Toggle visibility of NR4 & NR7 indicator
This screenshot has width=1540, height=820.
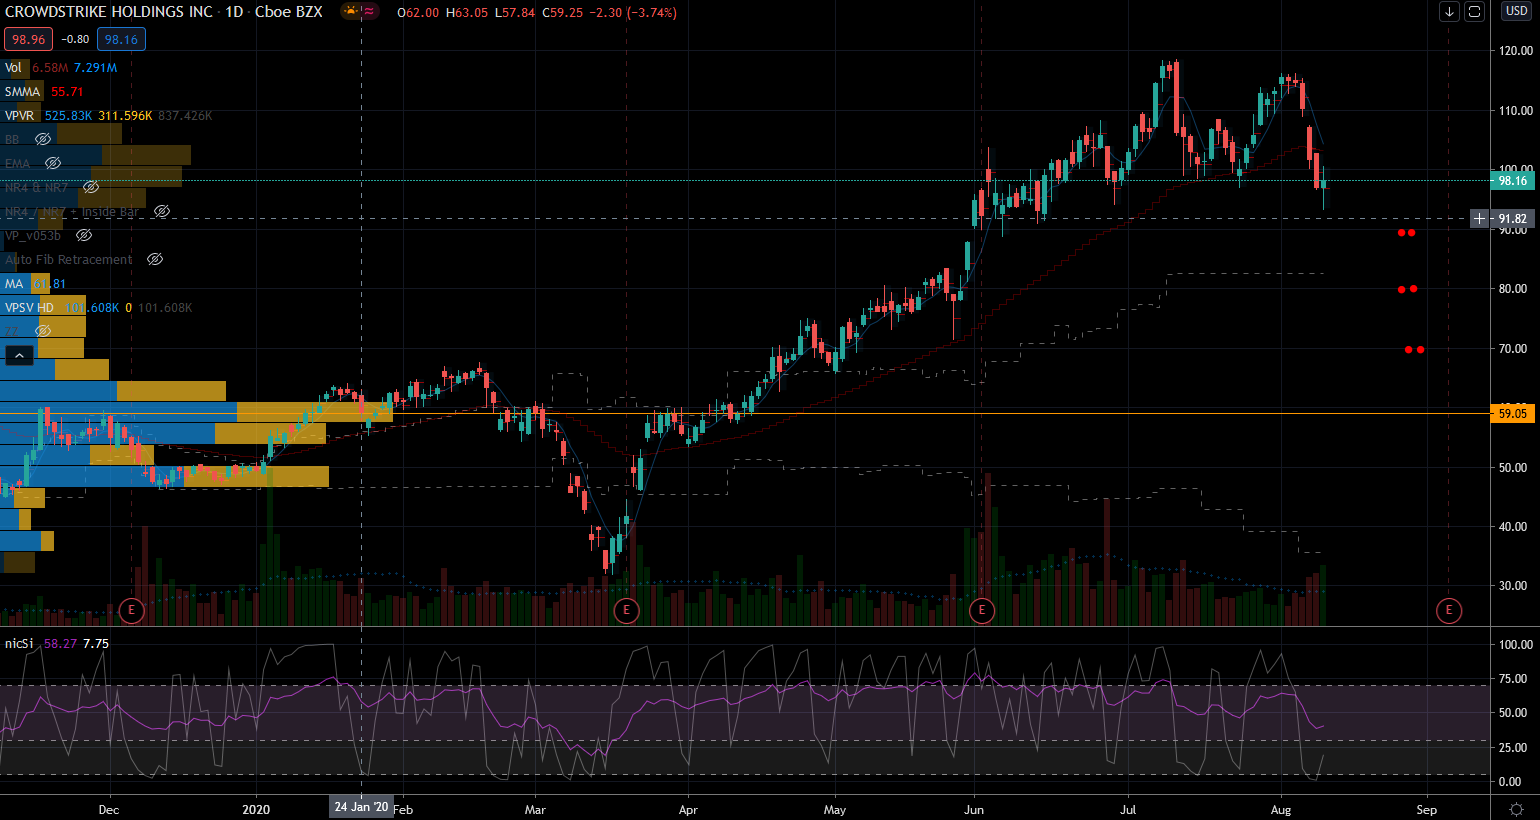click(91, 187)
